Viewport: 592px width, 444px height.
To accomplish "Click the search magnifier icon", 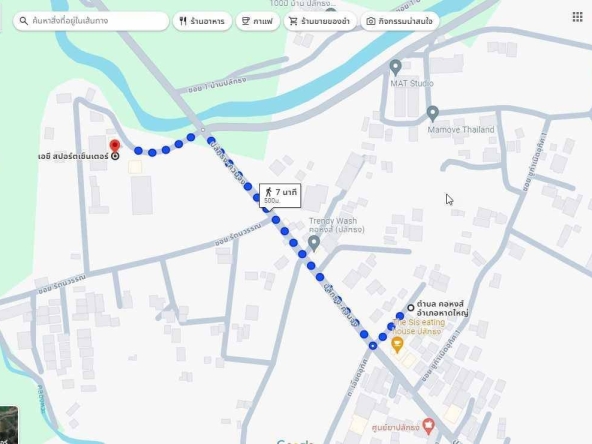I will [23, 21].
